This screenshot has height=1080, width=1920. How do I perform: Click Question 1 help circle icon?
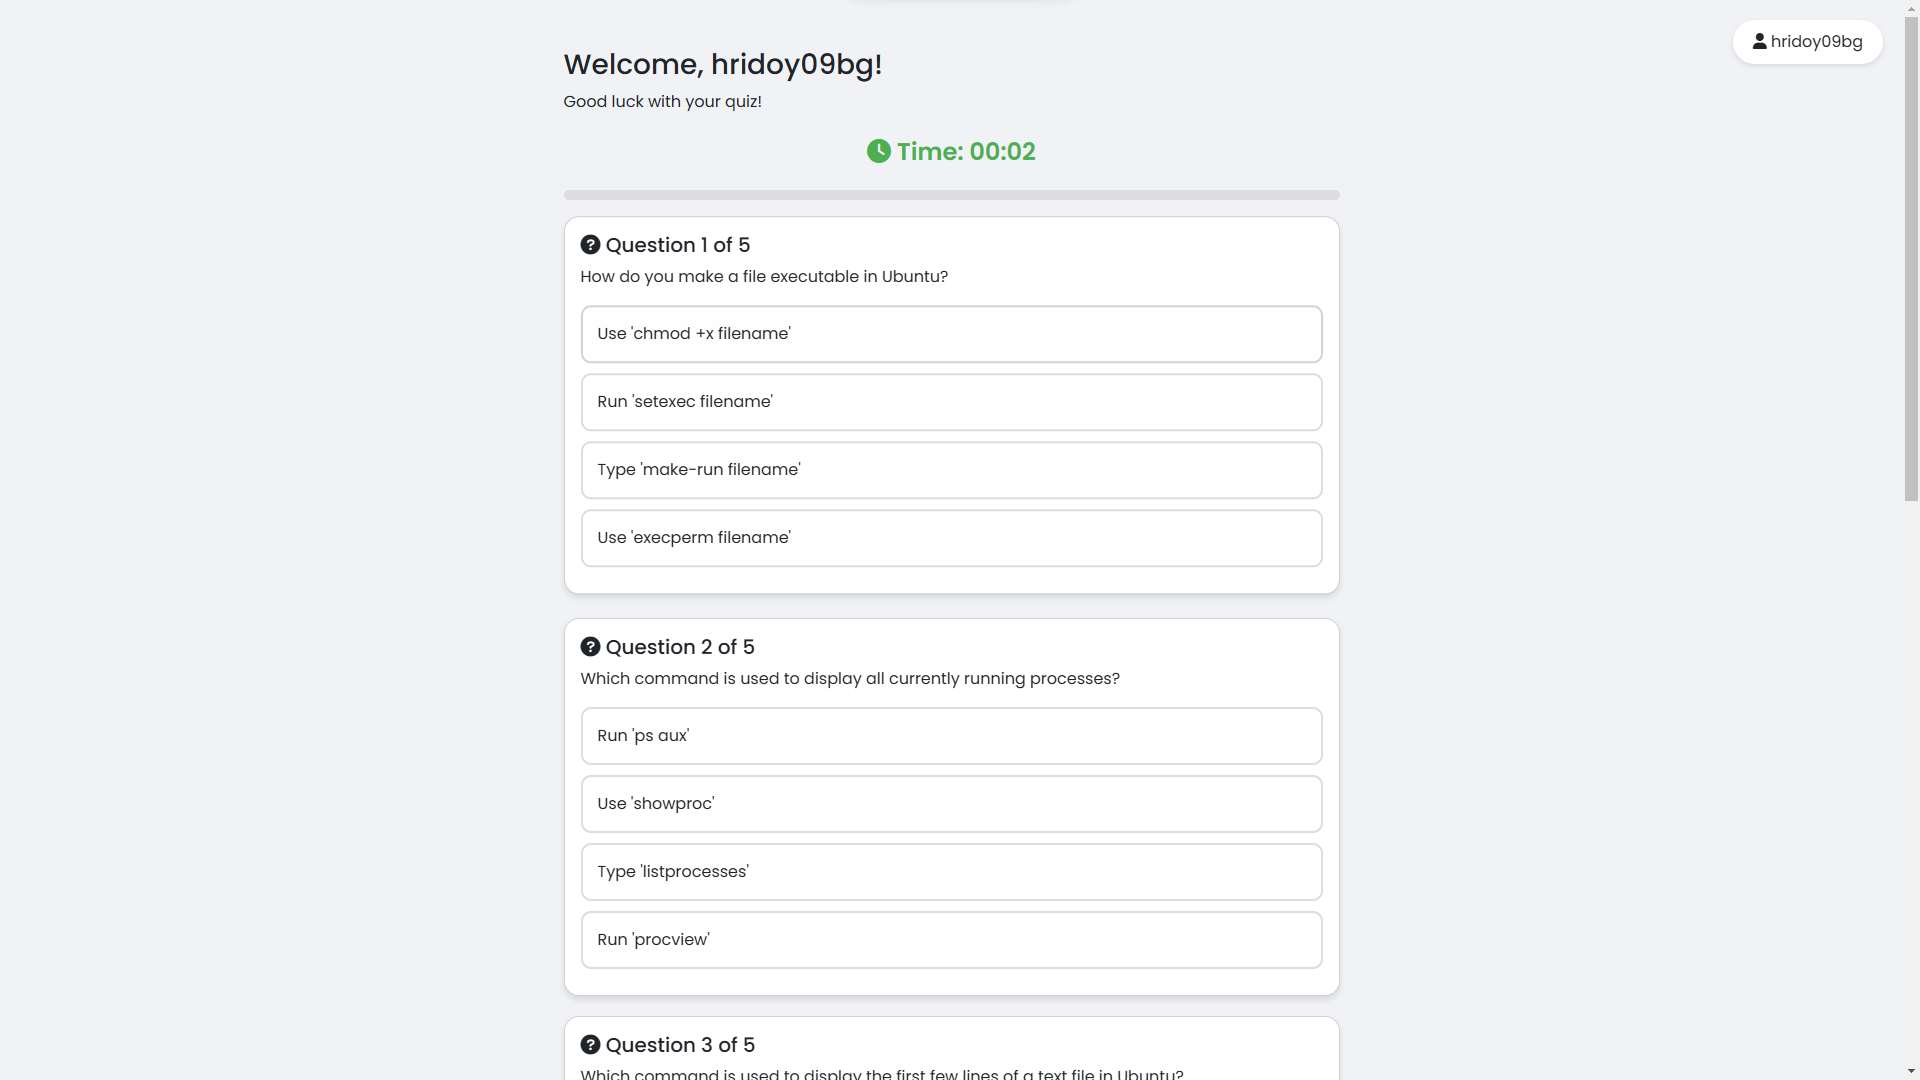point(590,245)
